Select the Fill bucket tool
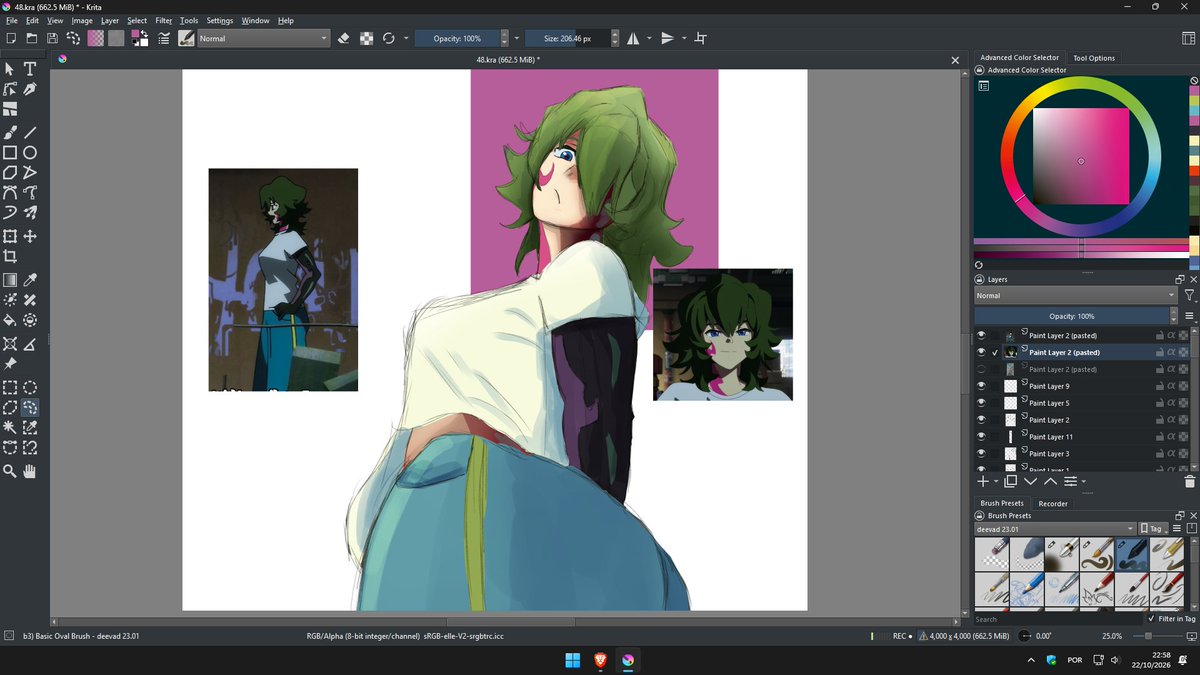1200x675 pixels. click(x=10, y=321)
